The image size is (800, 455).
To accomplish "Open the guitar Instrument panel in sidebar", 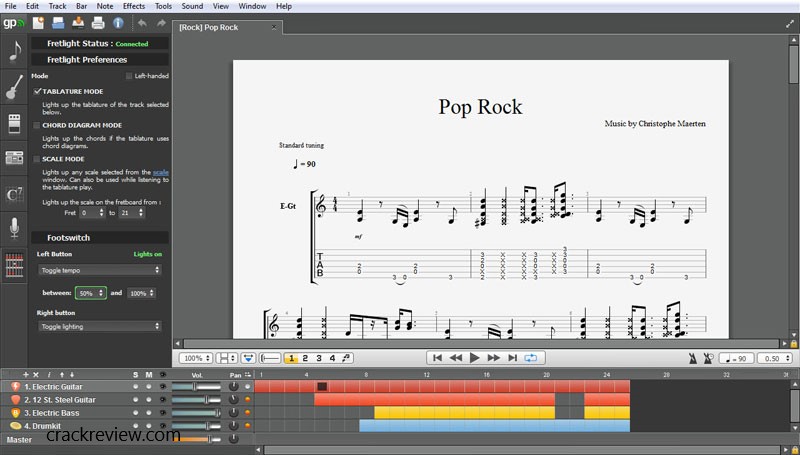I will [x=14, y=88].
